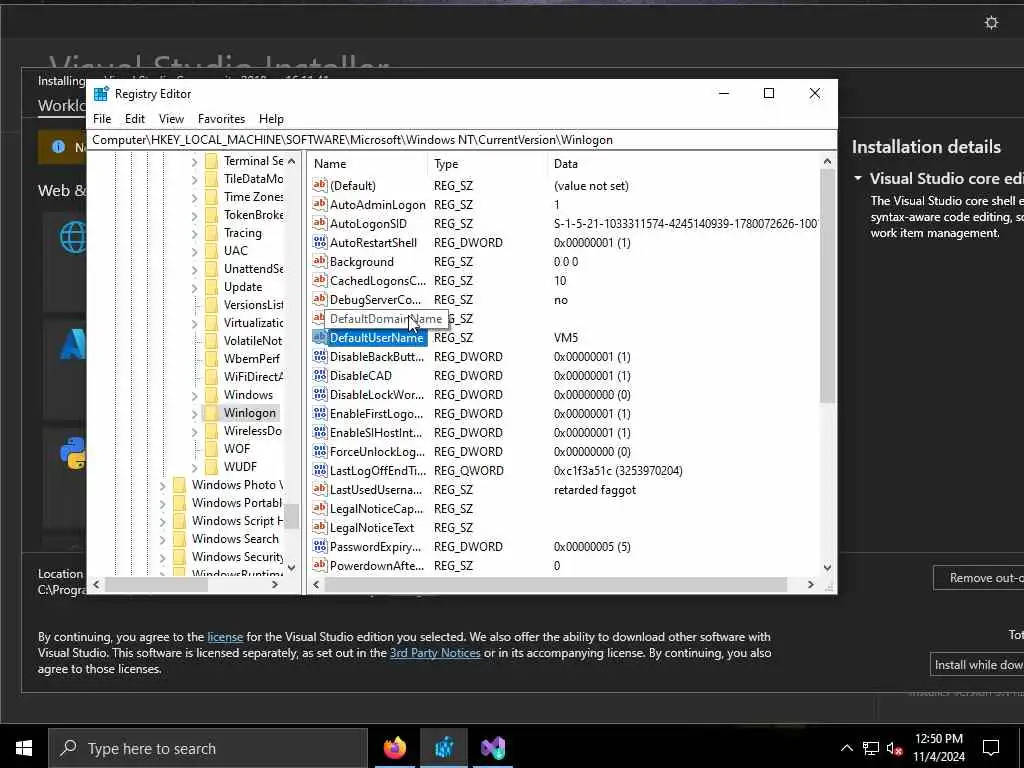1024x768 pixels.
Task: Click the muted volume tray icon
Action: pyautogui.click(x=895, y=748)
